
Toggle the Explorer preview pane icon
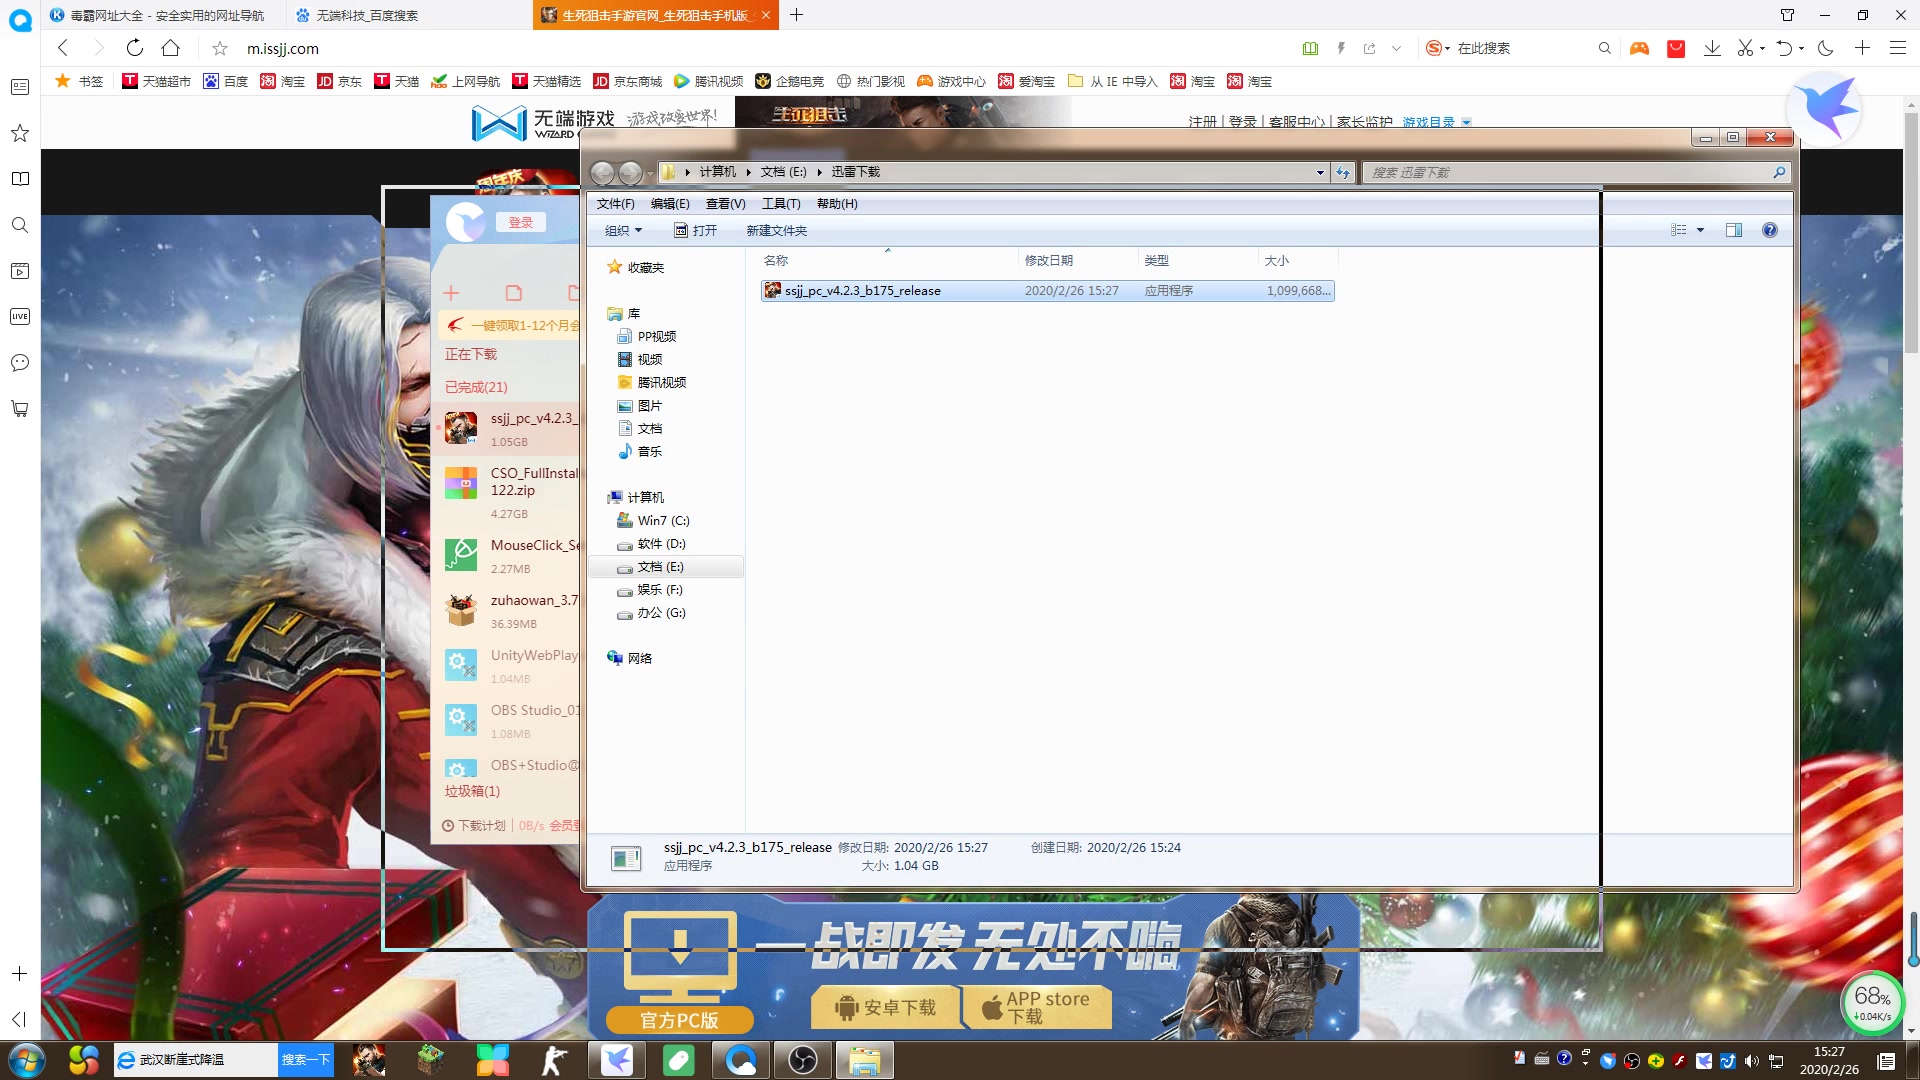click(x=1734, y=230)
